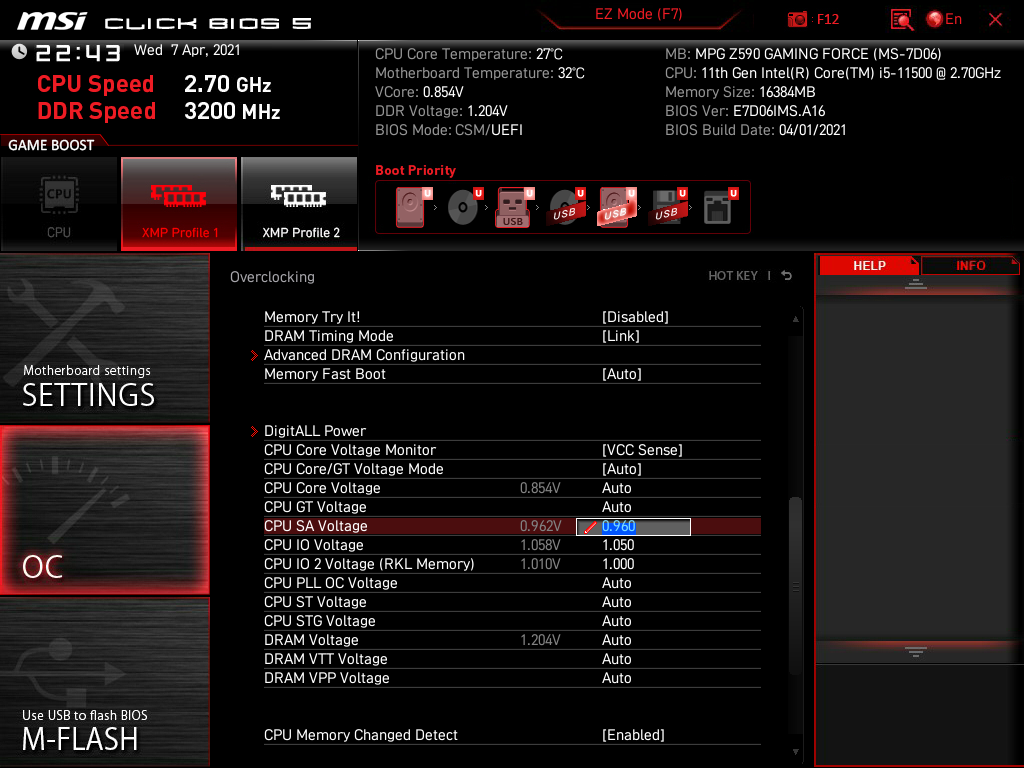Open the search utility in the title bar

point(900,19)
